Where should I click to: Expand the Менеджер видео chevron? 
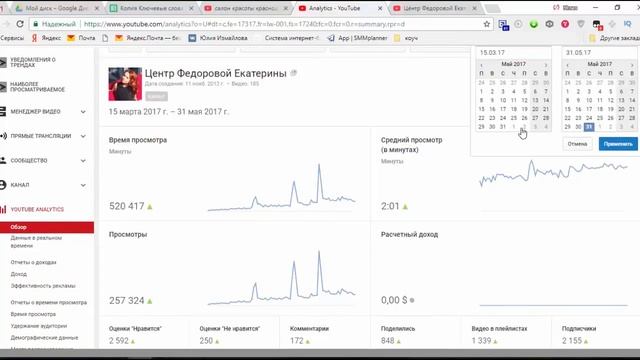click(83, 111)
